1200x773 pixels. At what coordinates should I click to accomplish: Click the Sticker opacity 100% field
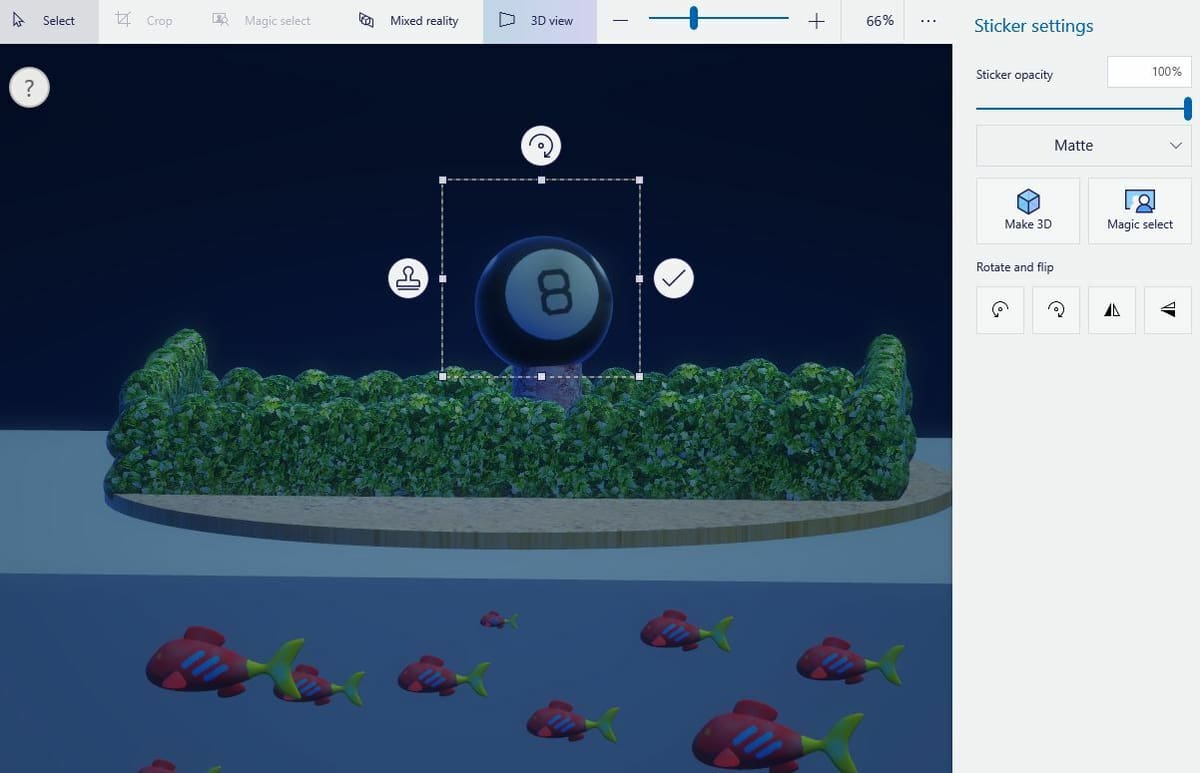[1149, 72]
